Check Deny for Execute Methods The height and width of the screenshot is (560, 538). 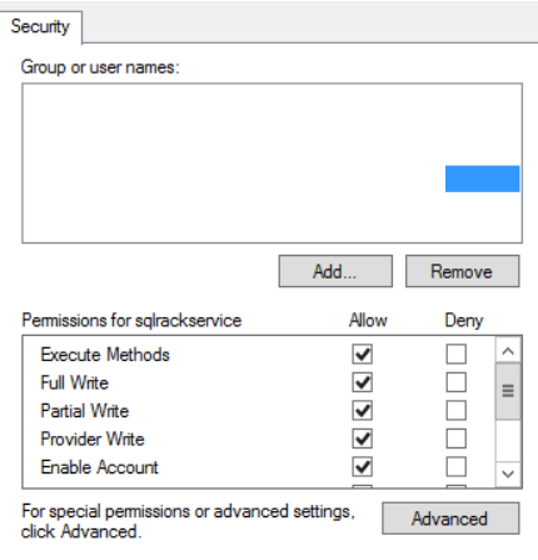tap(456, 354)
